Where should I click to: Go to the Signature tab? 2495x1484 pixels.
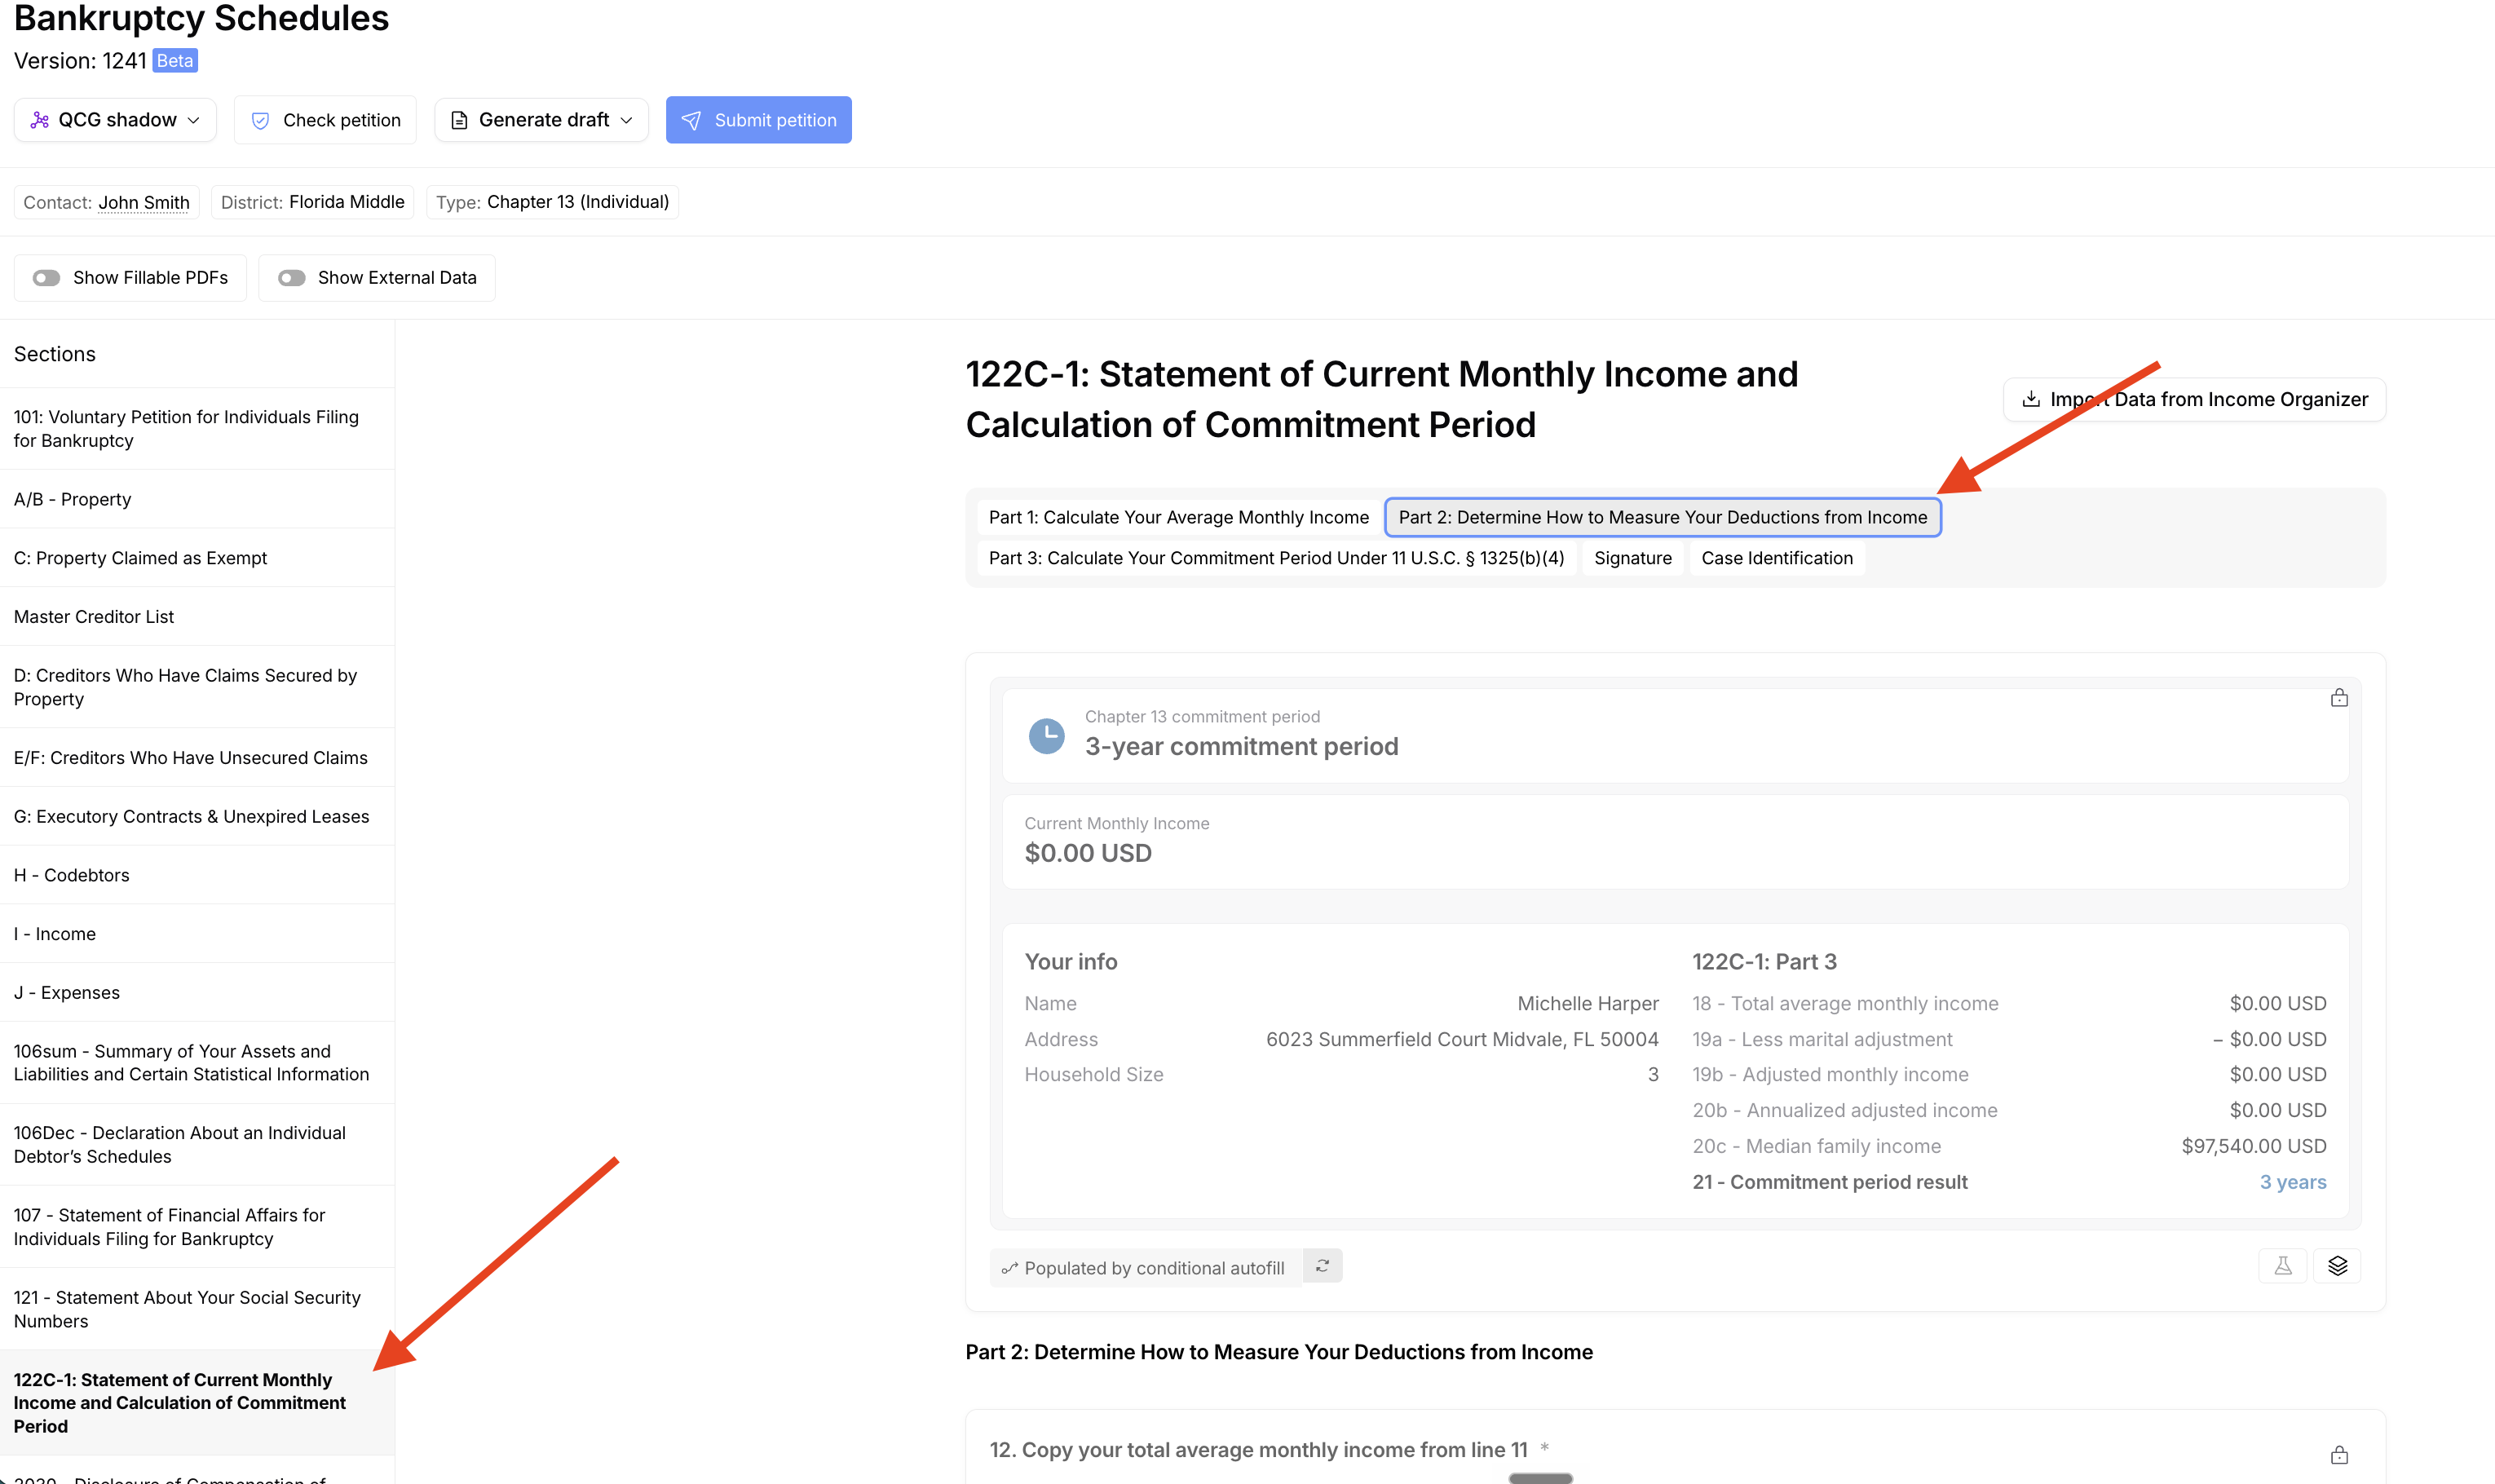coord(1632,558)
